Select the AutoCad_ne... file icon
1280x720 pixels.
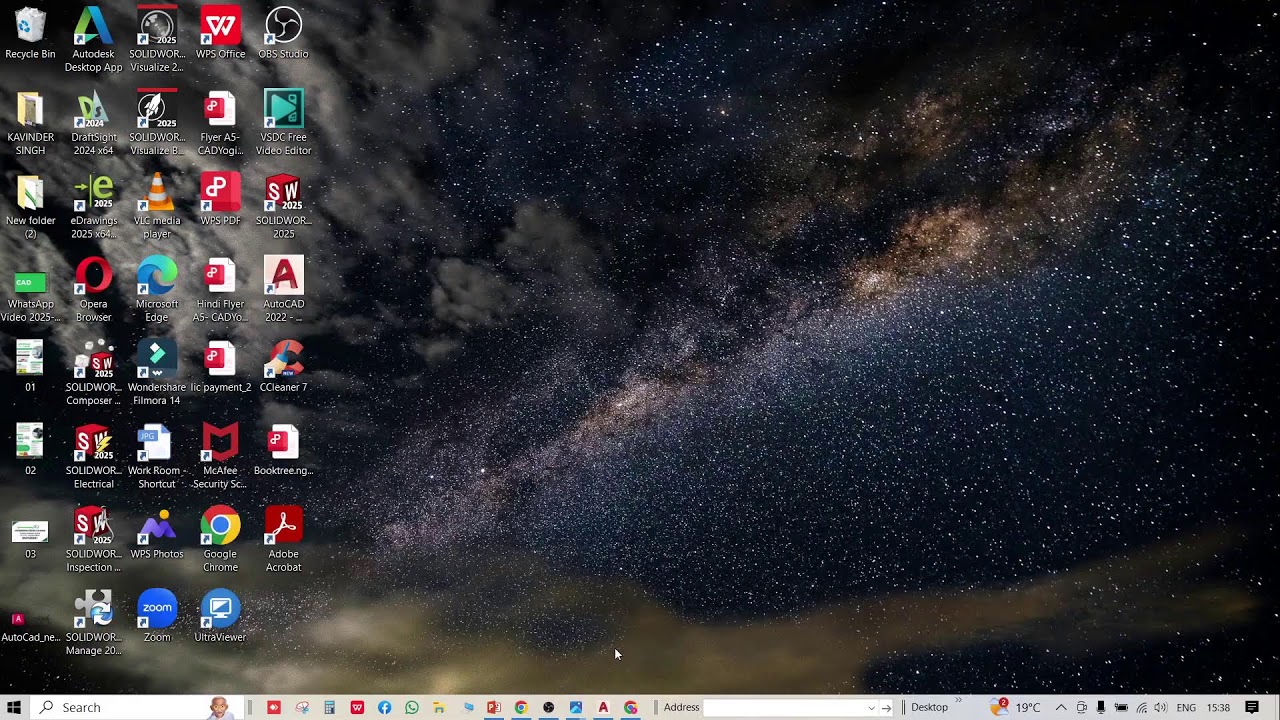pyautogui.click(x=30, y=627)
